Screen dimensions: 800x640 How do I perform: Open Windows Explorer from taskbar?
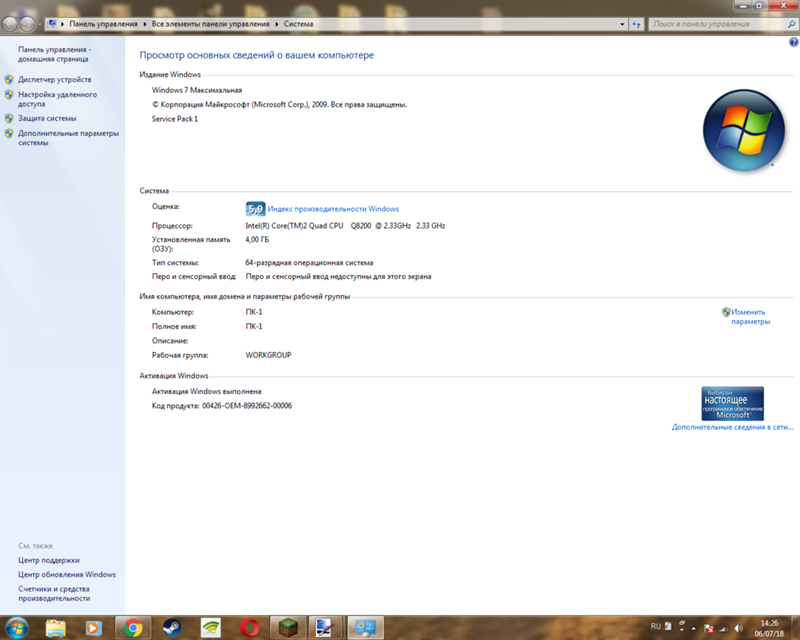pyautogui.click(x=55, y=628)
